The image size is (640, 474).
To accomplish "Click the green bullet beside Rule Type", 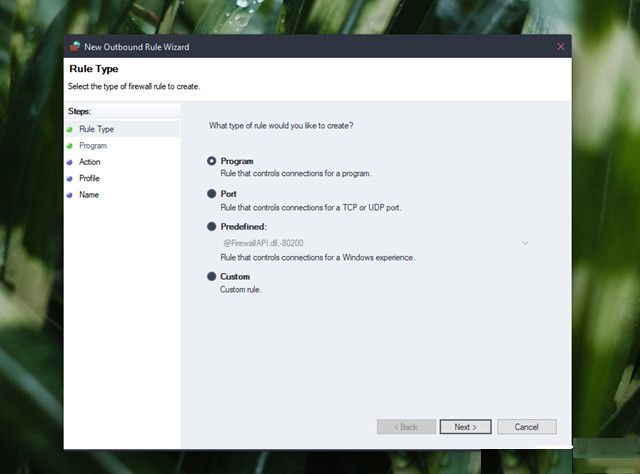I will (x=70, y=129).
